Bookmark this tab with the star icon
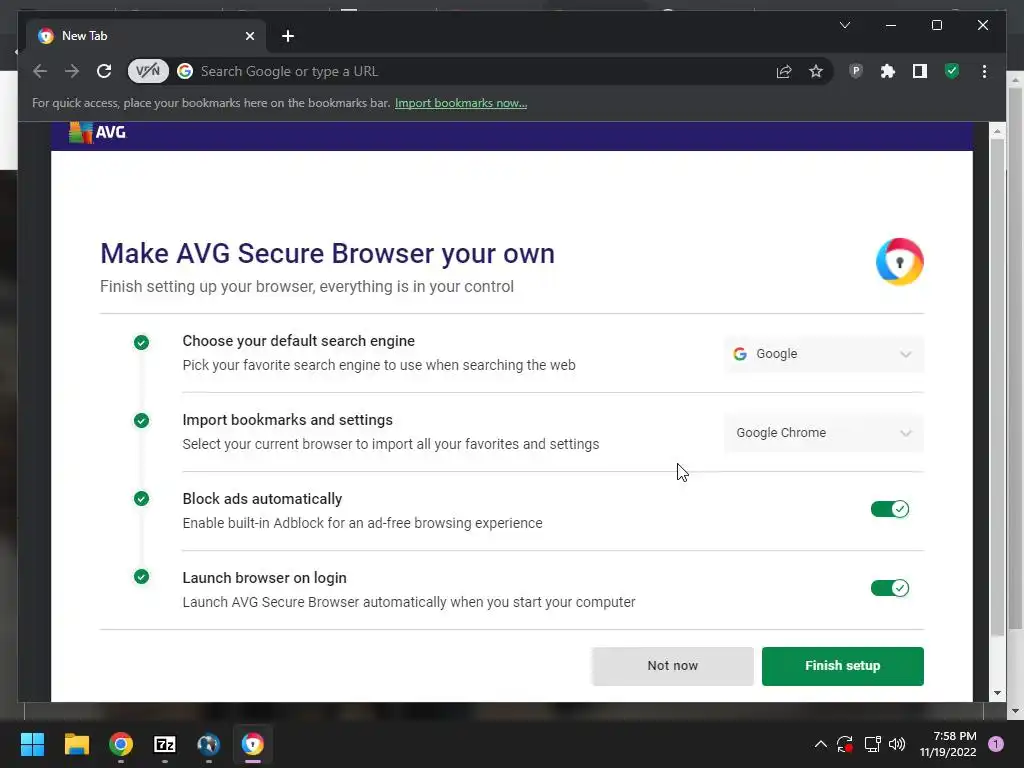The height and width of the screenshot is (768, 1024). (816, 71)
